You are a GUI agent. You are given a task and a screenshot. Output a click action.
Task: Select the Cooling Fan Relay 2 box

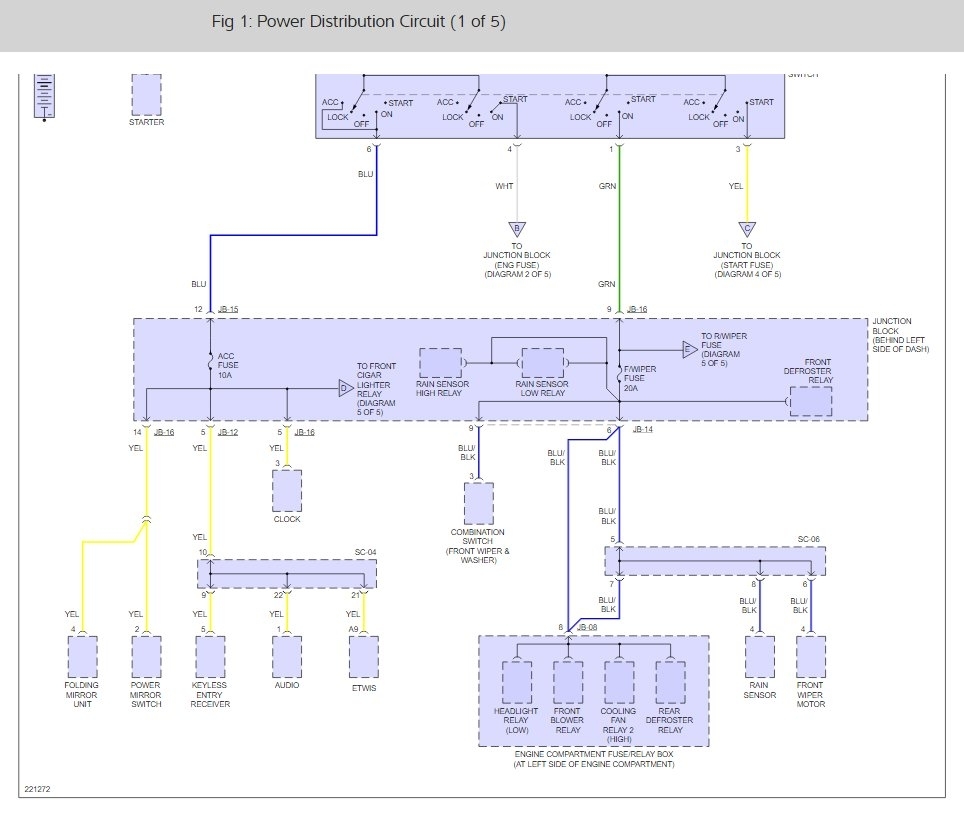point(619,682)
